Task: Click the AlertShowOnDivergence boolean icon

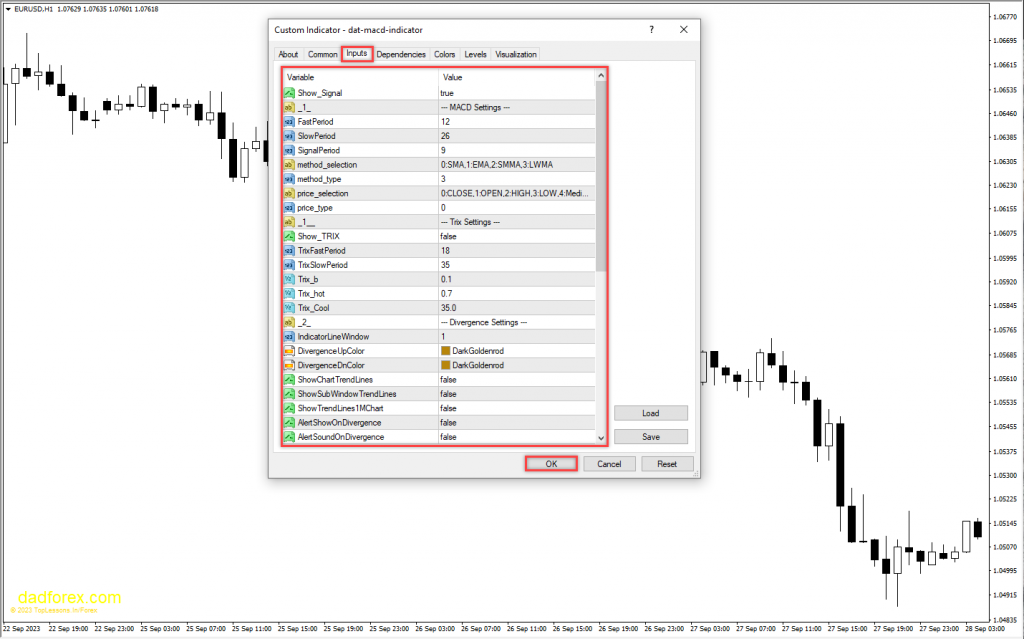Action: (289, 423)
